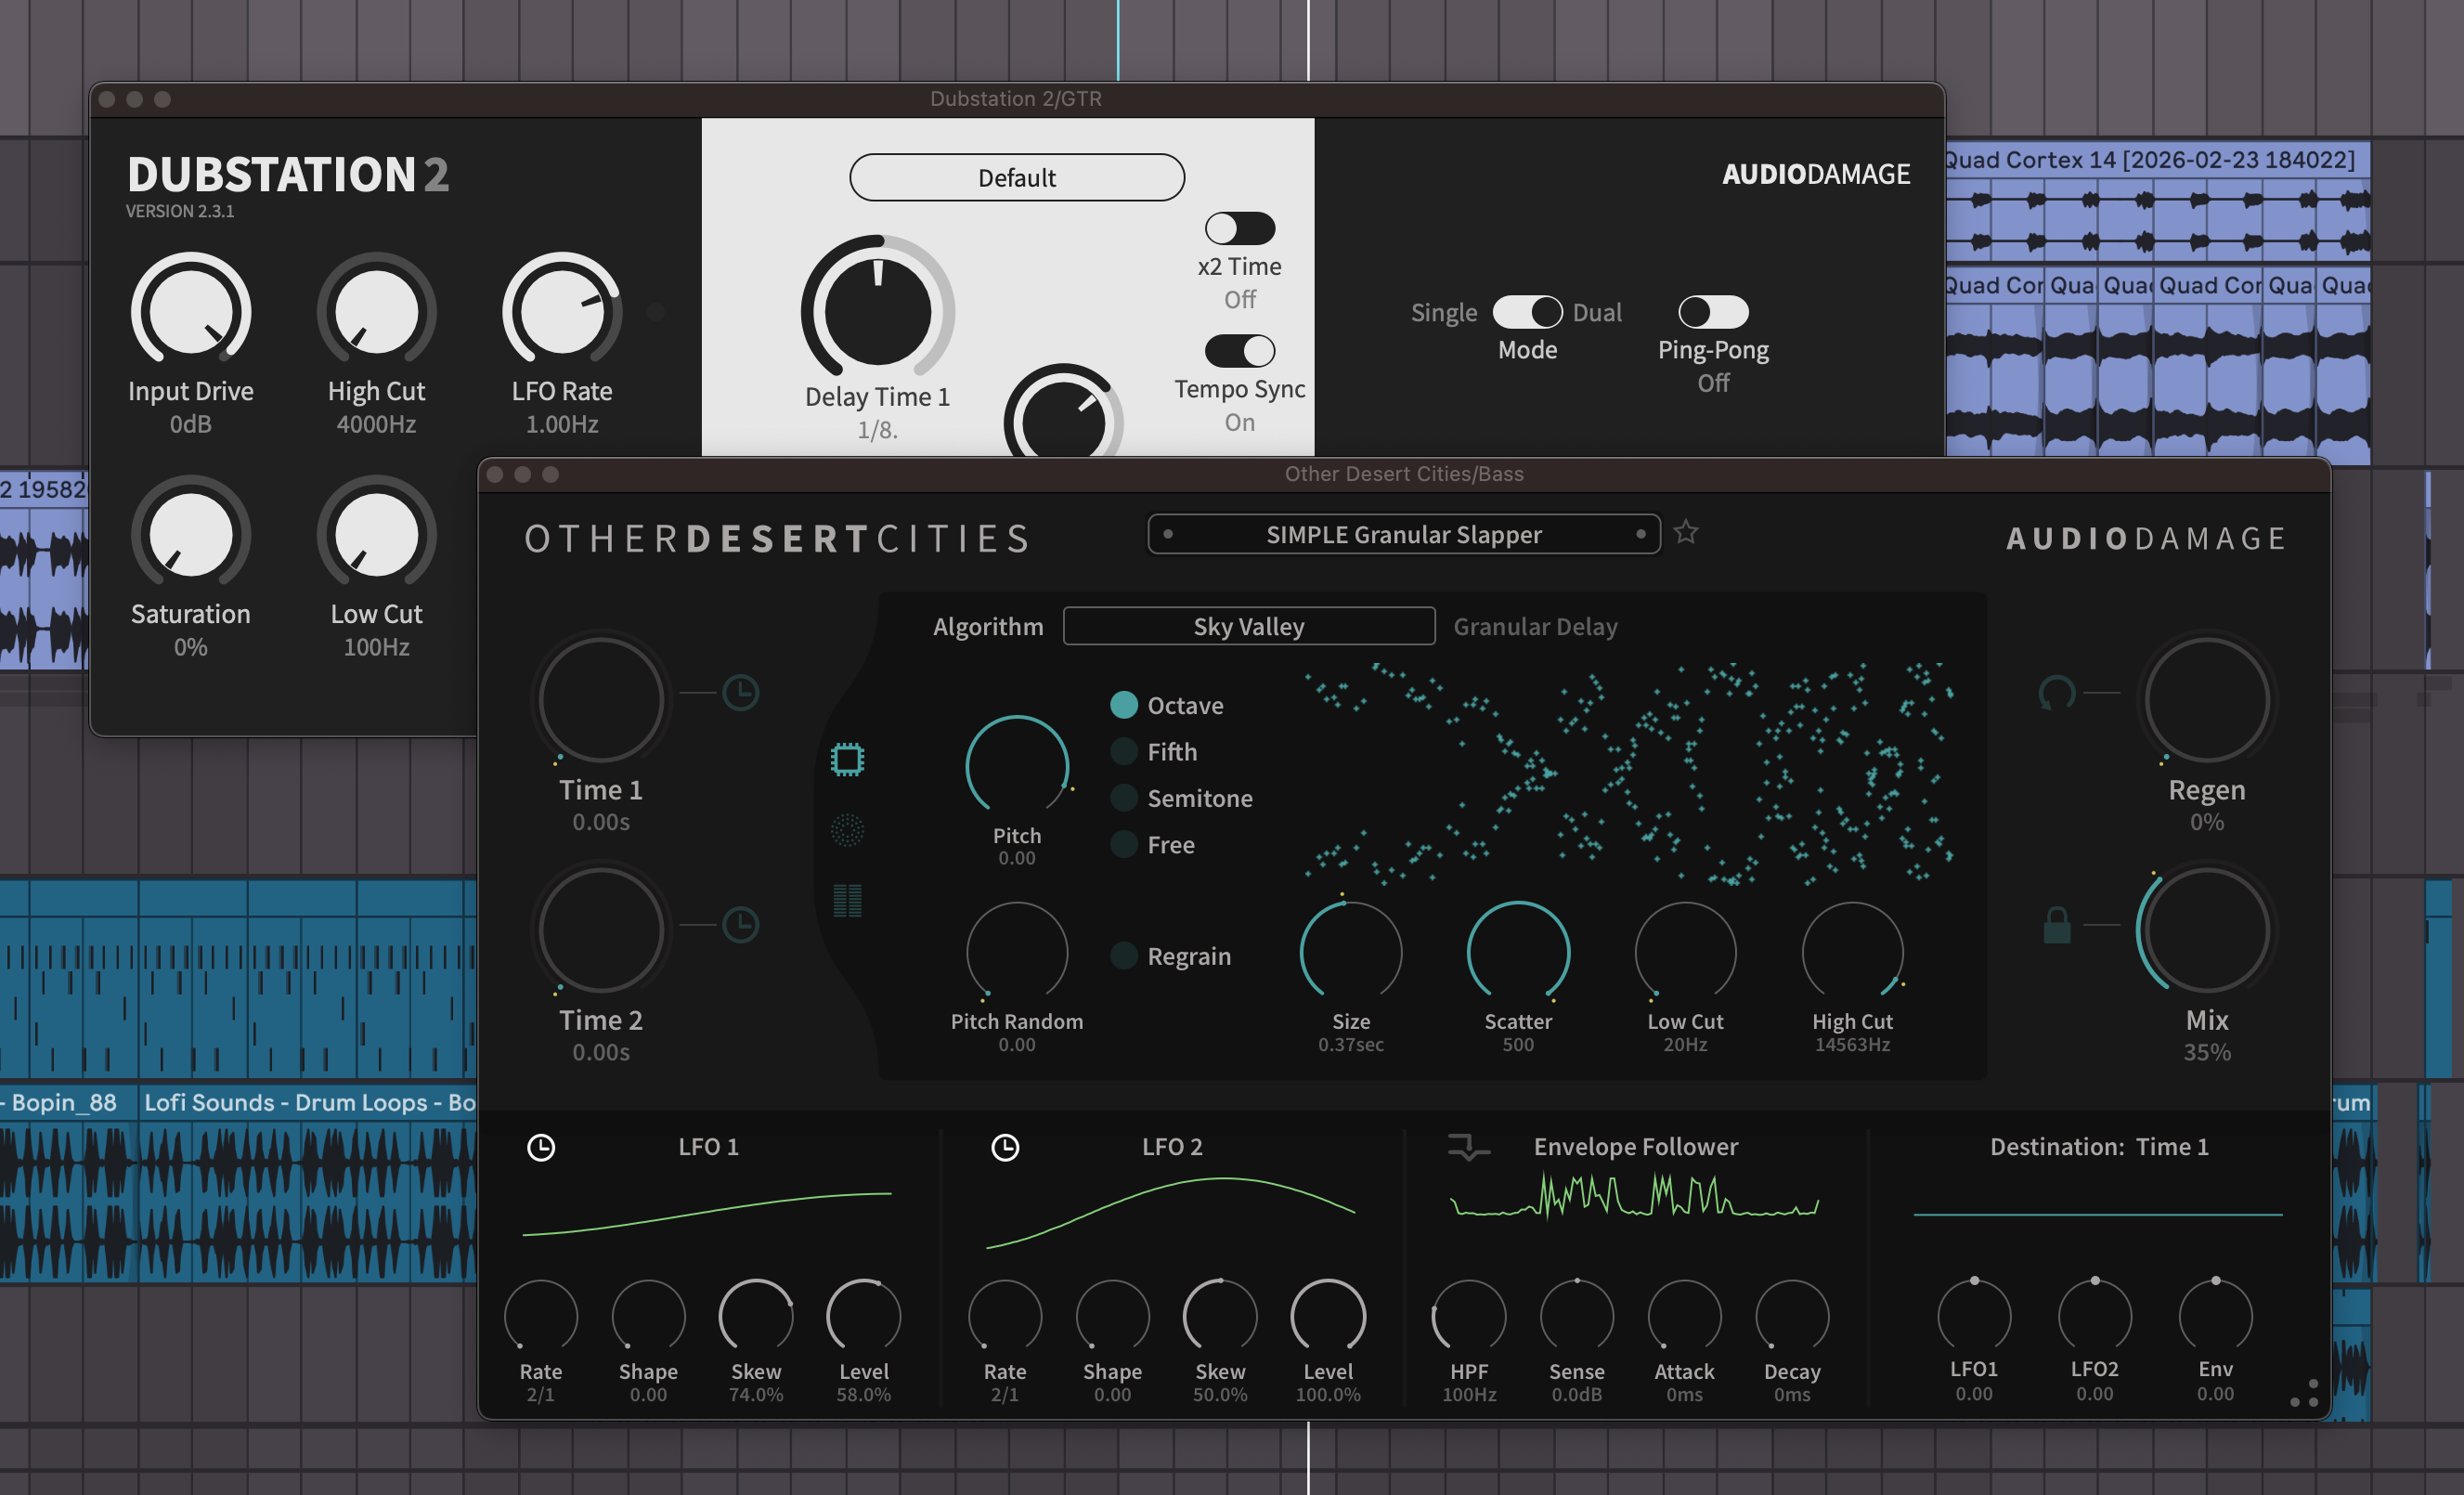Click the granular High Cut knob

click(1852, 952)
